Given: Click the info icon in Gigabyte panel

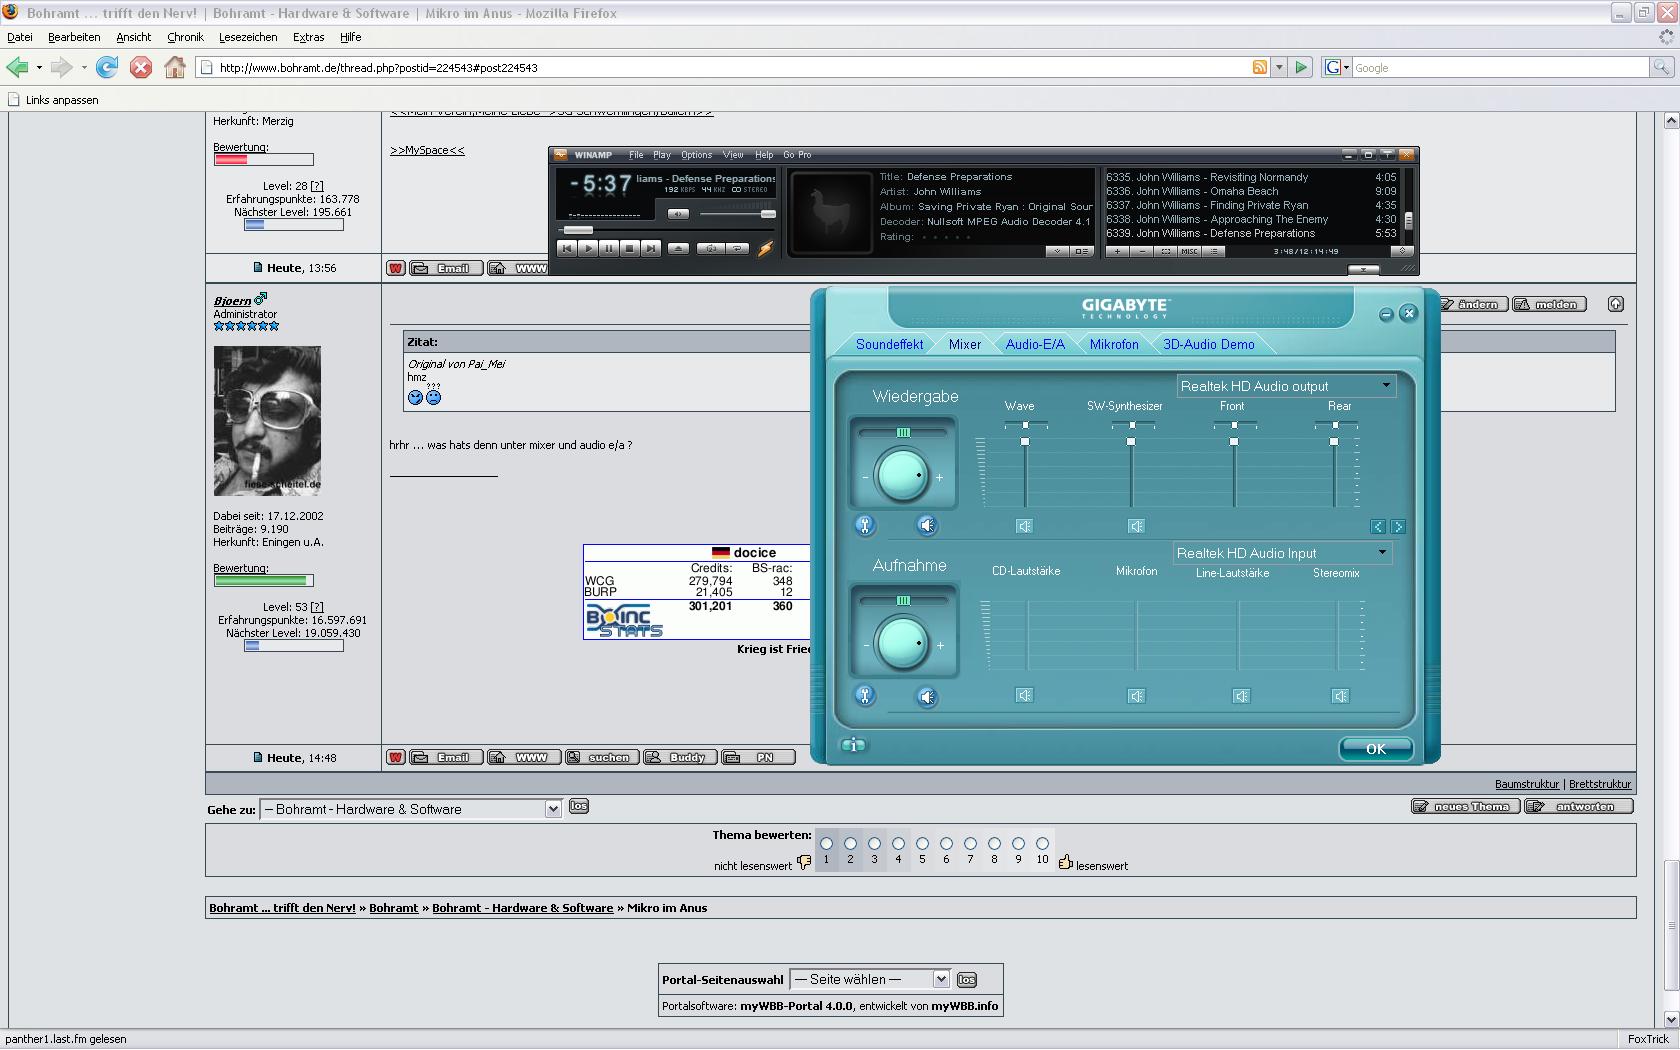Looking at the screenshot, I should pyautogui.click(x=853, y=745).
